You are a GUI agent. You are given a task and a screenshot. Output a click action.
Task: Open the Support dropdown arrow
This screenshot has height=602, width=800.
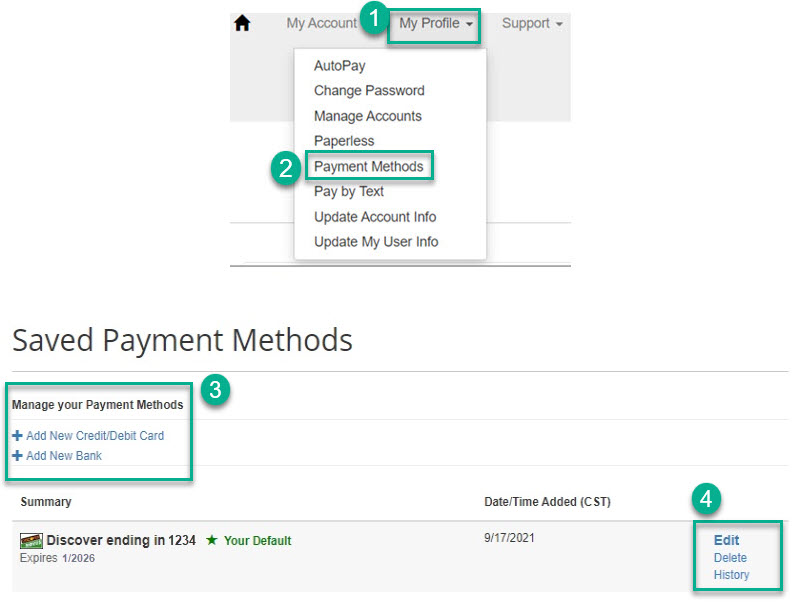point(560,22)
